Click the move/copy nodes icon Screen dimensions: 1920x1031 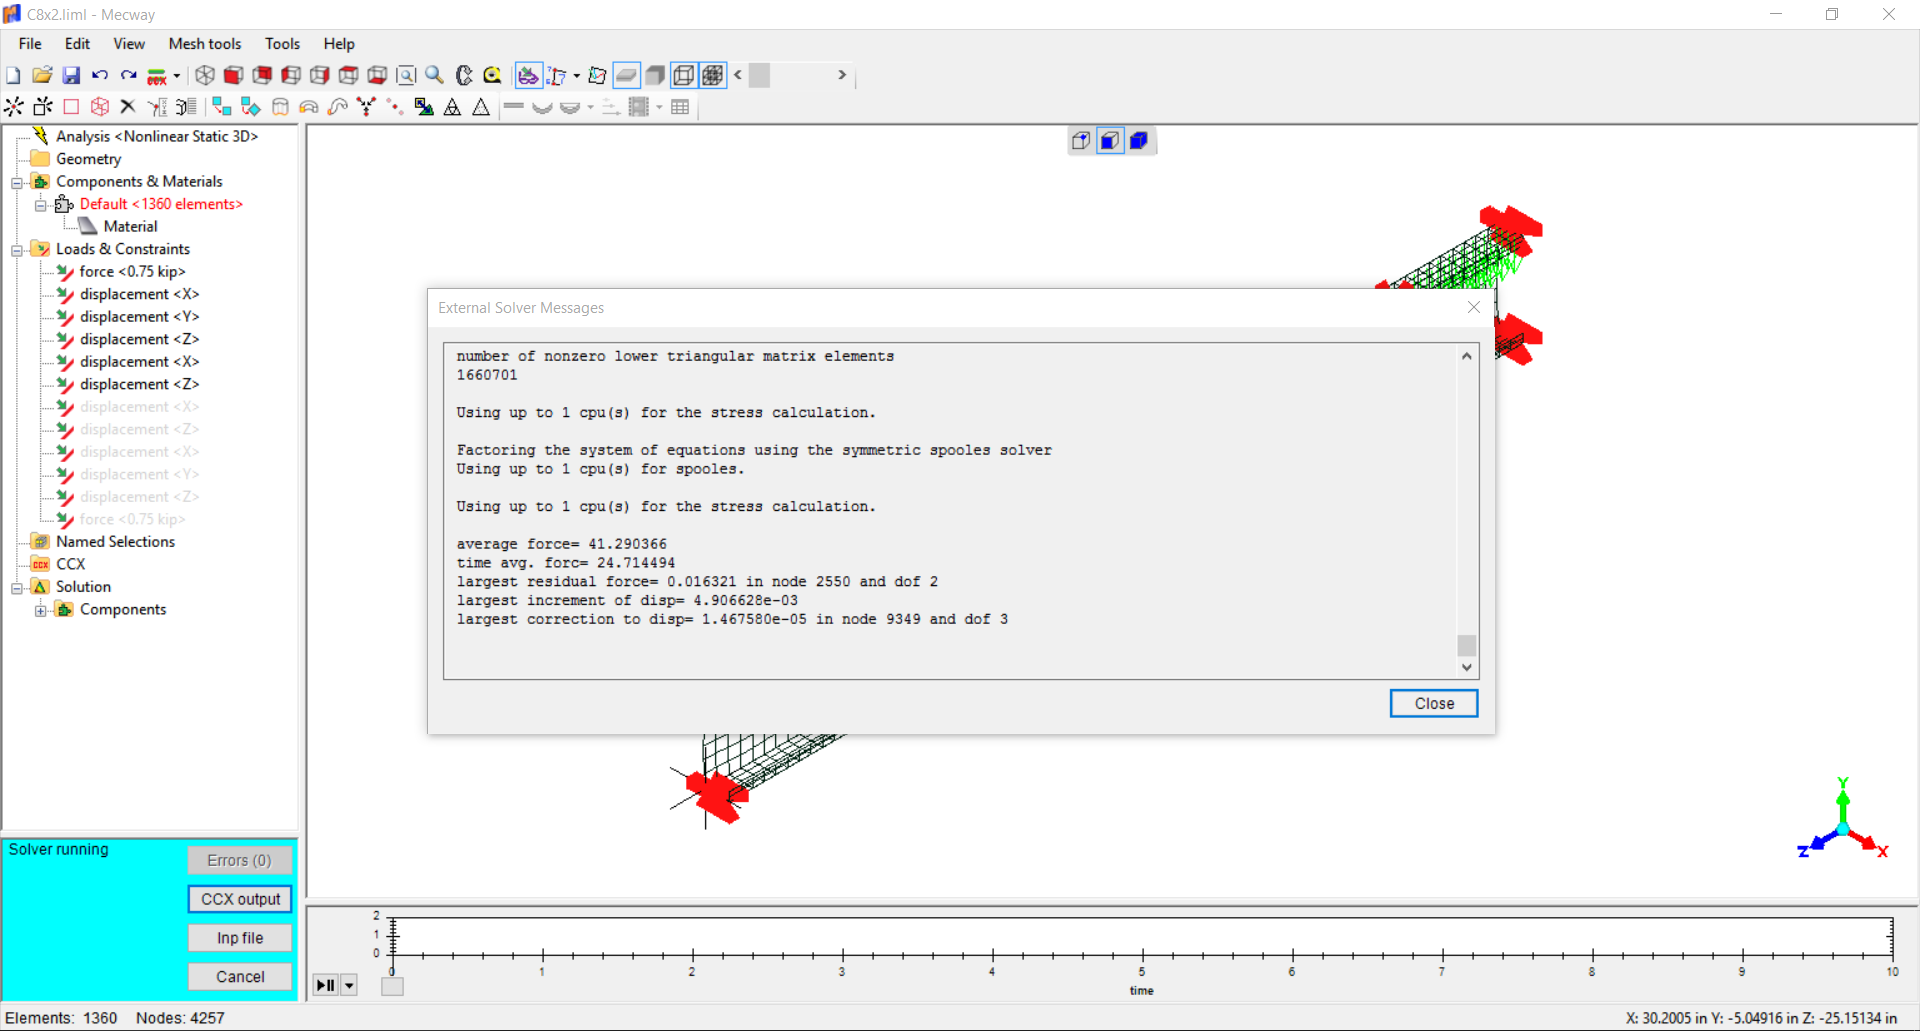tap(222, 107)
